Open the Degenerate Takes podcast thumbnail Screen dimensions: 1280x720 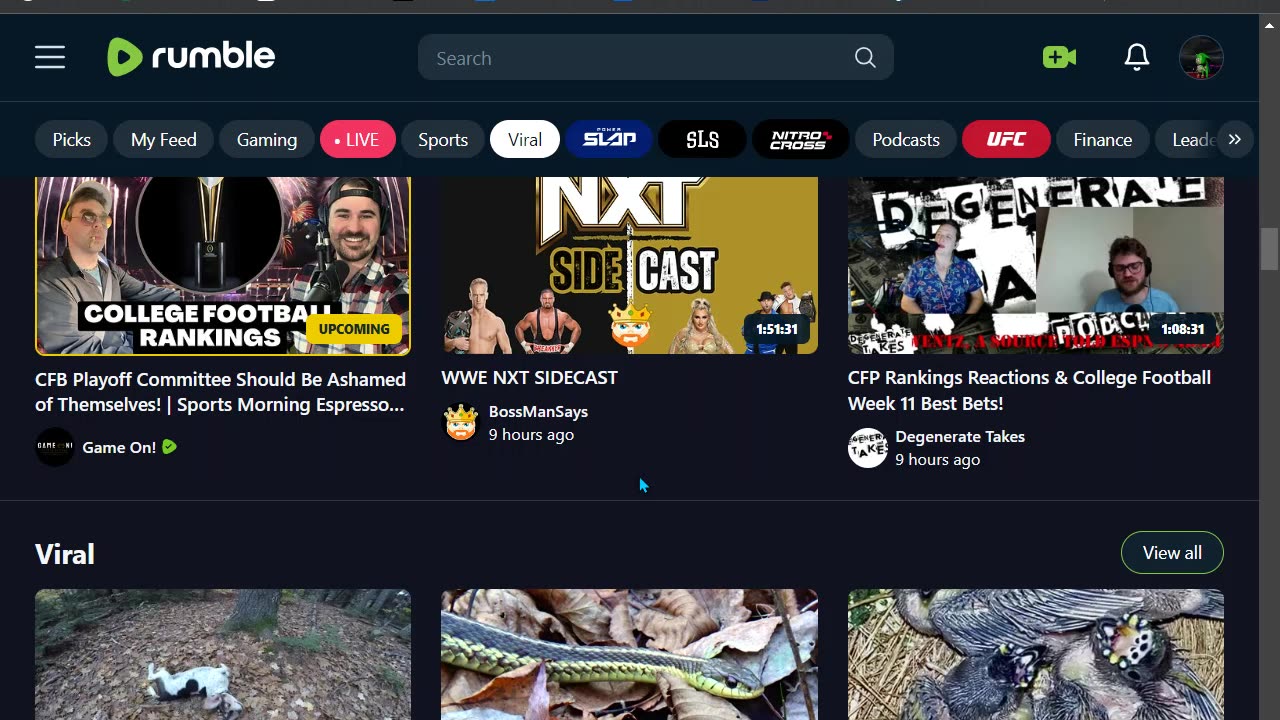point(1036,266)
